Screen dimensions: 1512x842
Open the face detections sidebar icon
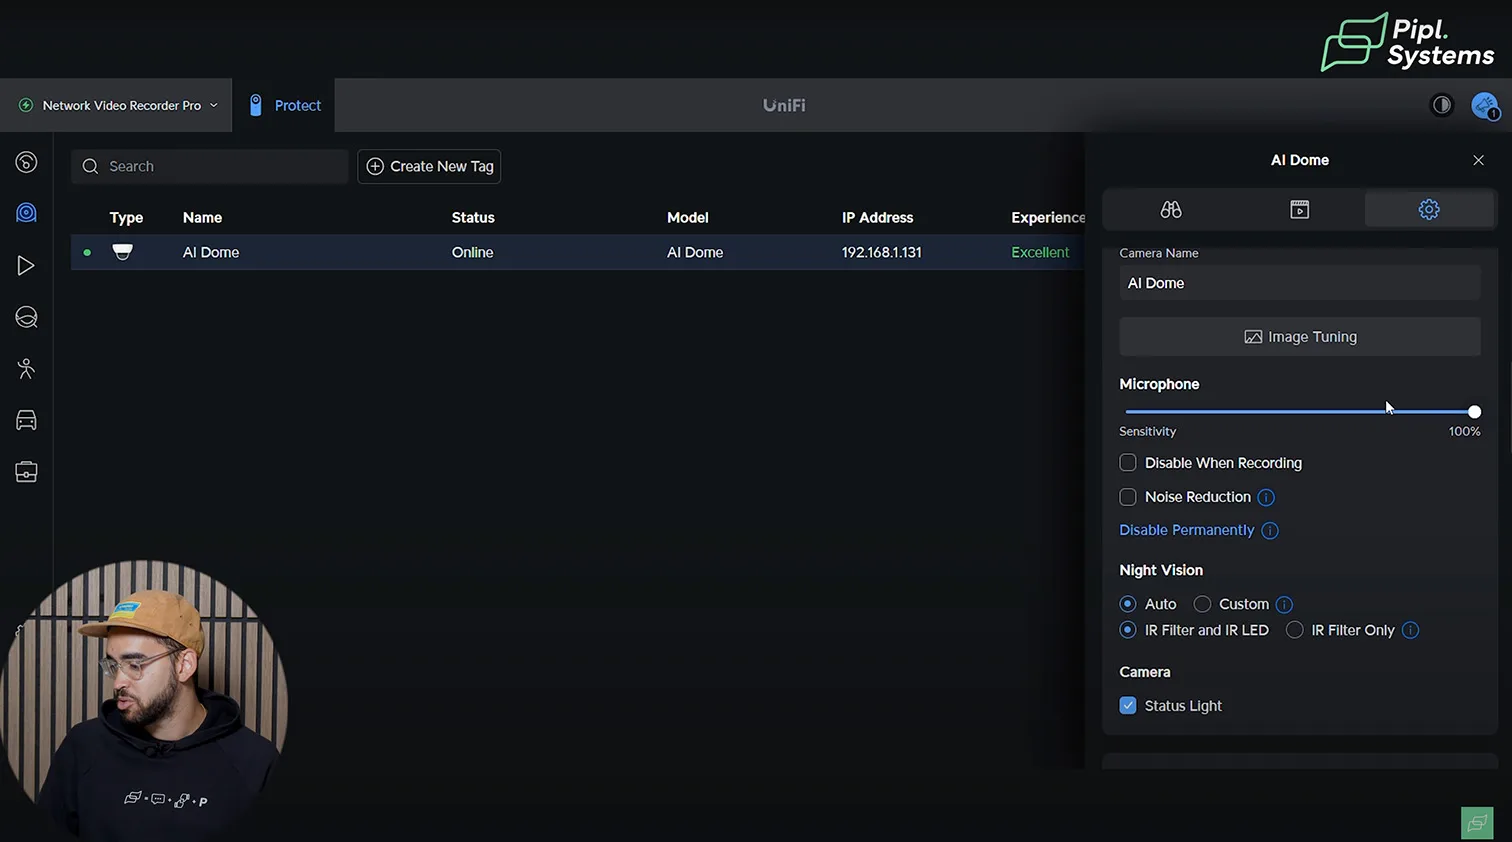click(x=26, y=317)
